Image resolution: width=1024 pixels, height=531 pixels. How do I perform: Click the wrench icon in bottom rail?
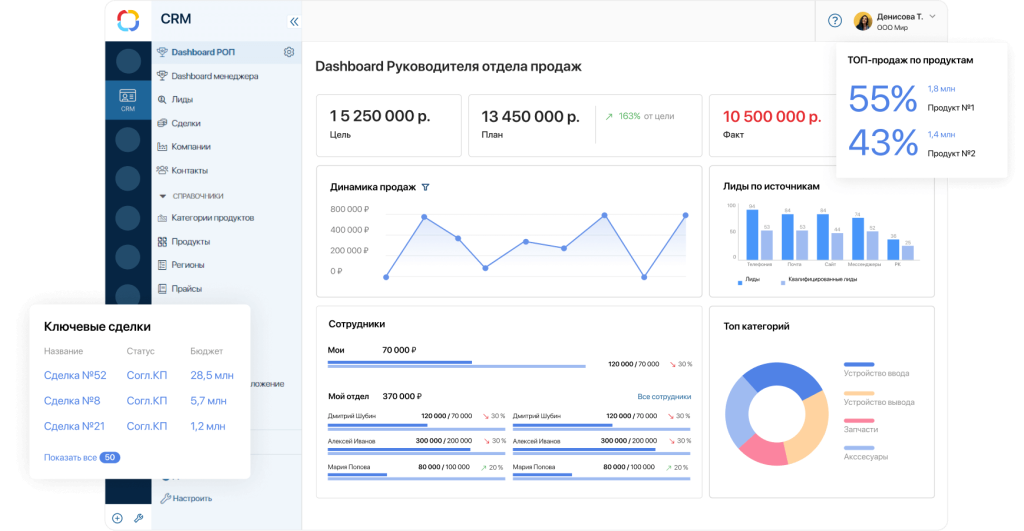coord(138,518)
